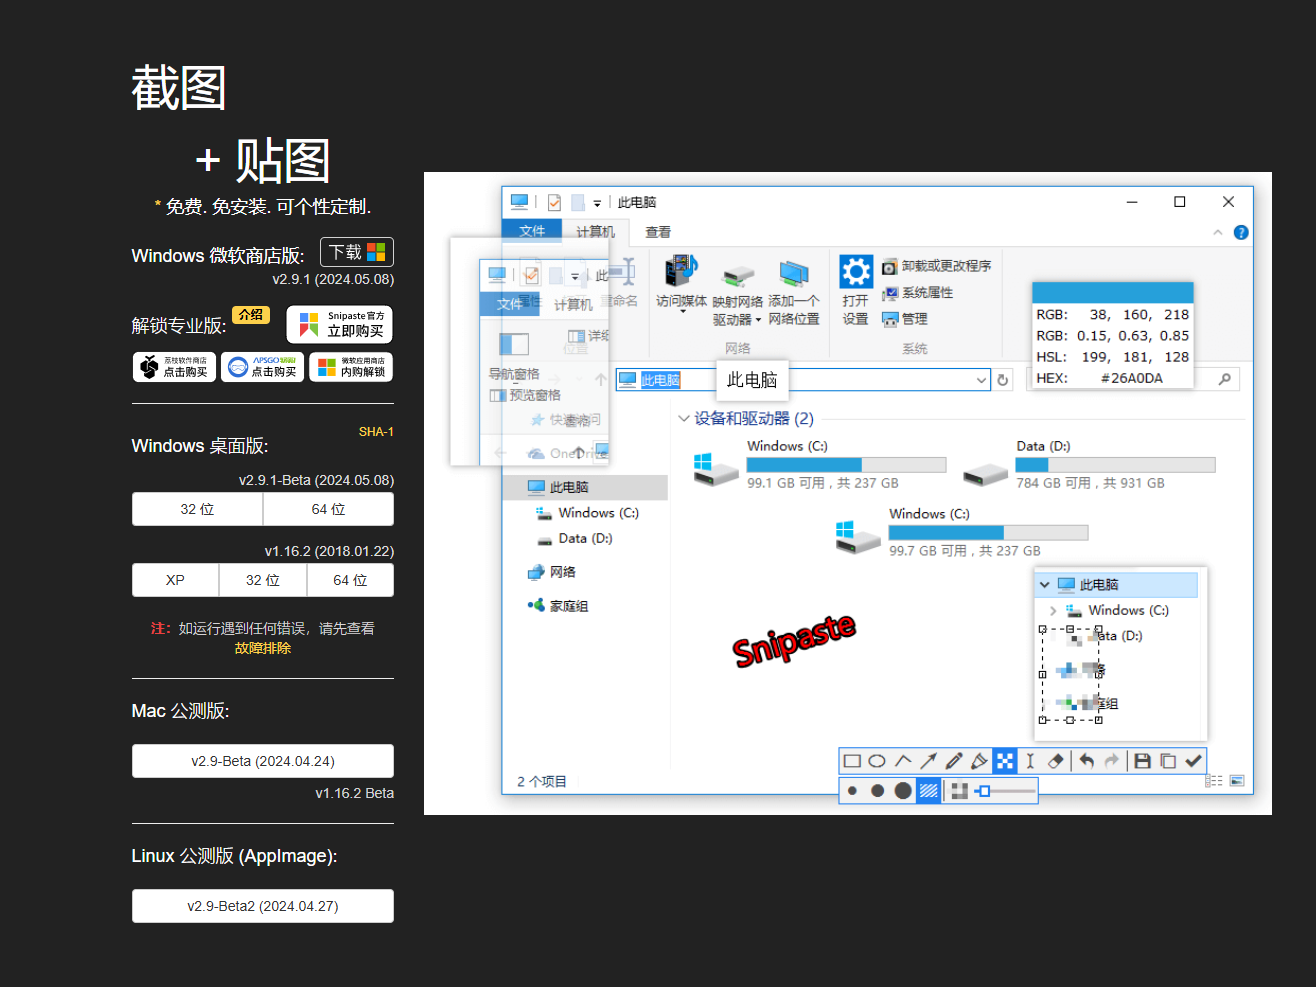Select the arrow annotation tool
This screenshot has width=1316, height=987.
point(928,761)
